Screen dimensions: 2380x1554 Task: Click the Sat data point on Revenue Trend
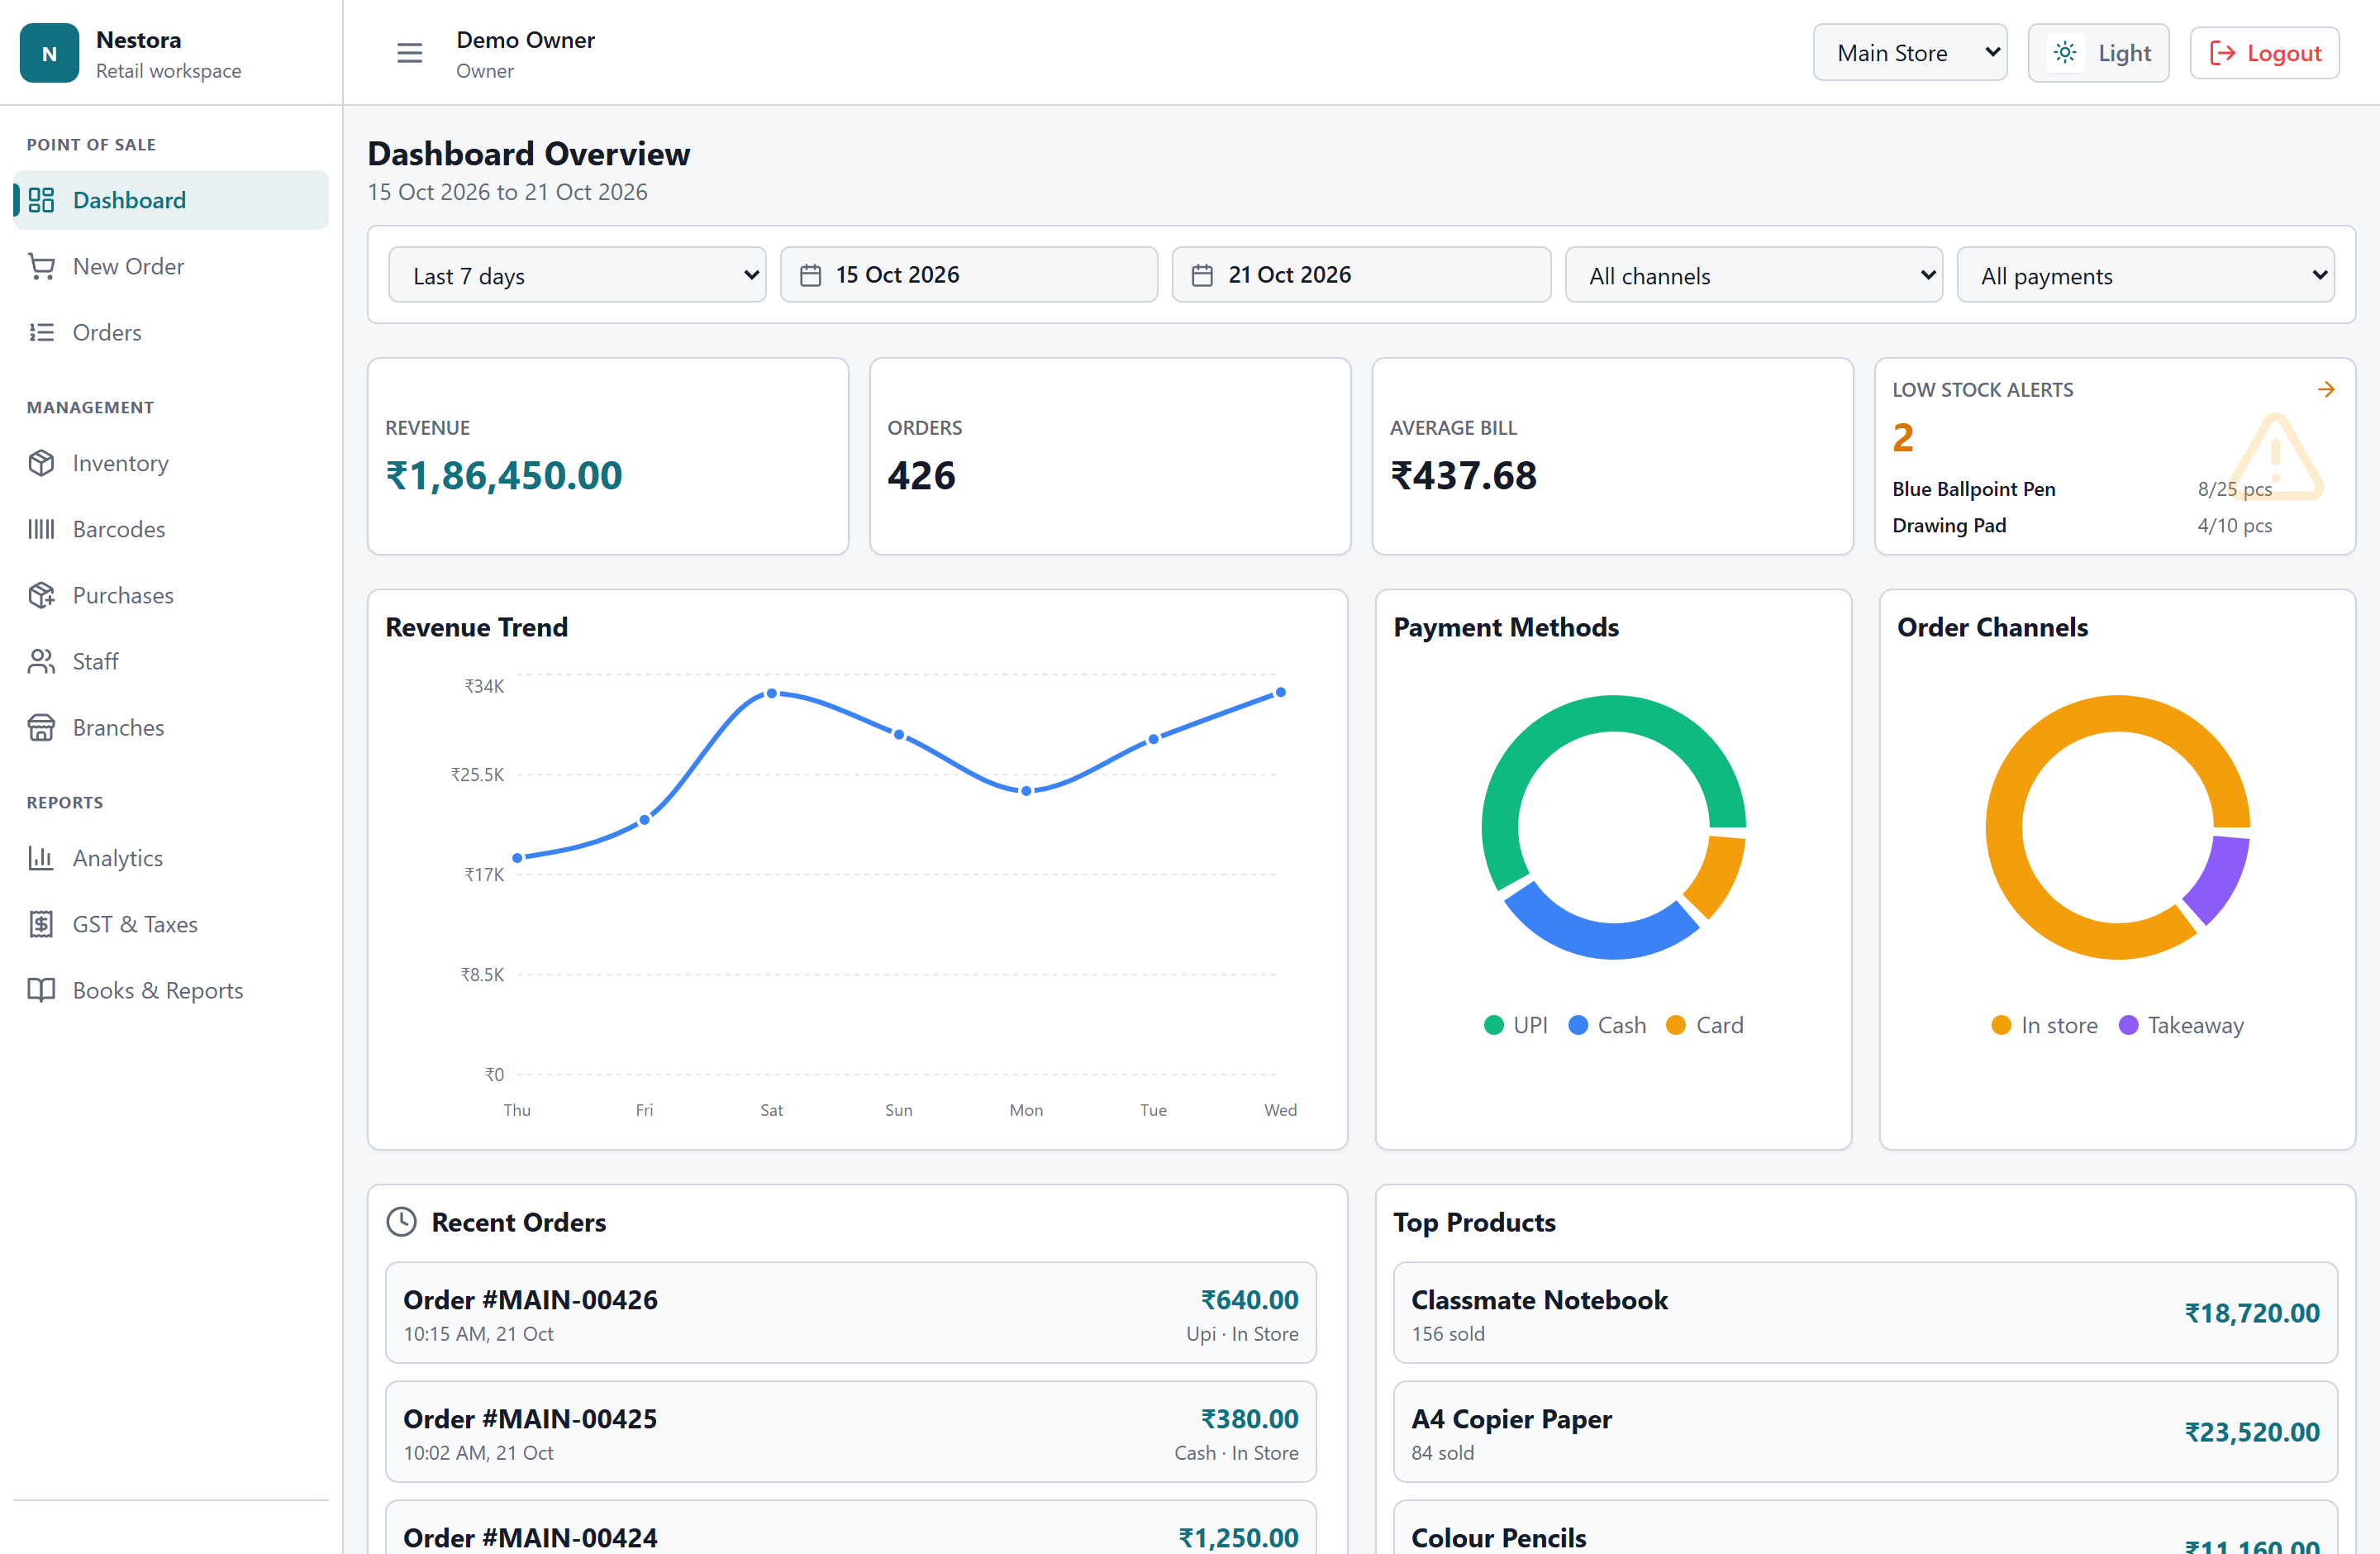pos(772,693)
